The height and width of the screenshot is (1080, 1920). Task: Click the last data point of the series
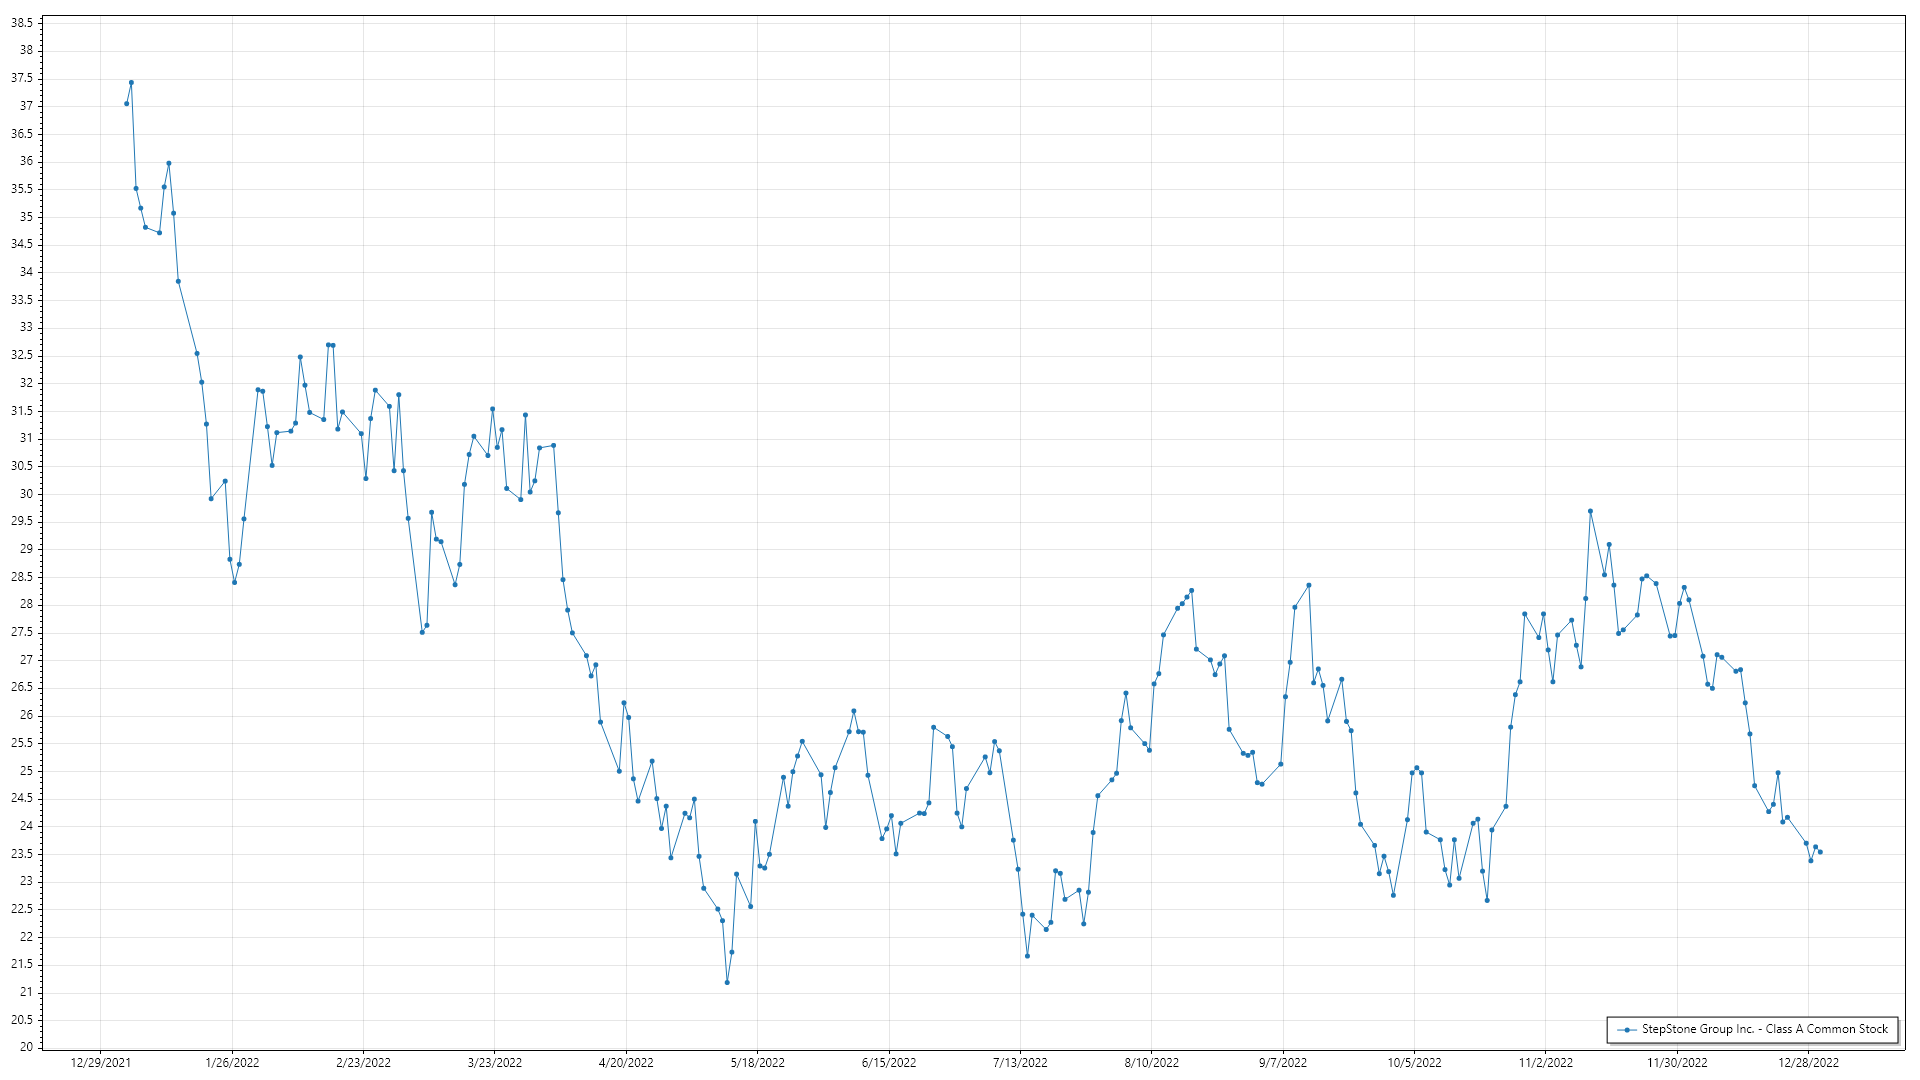(x=1820, y=852)
